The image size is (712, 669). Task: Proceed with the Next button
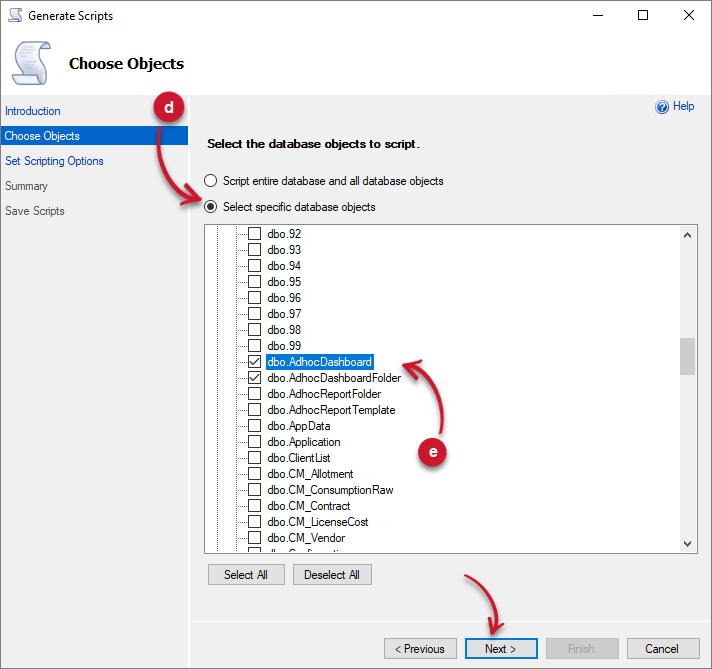pyautogui.click(x=501, y=649)
